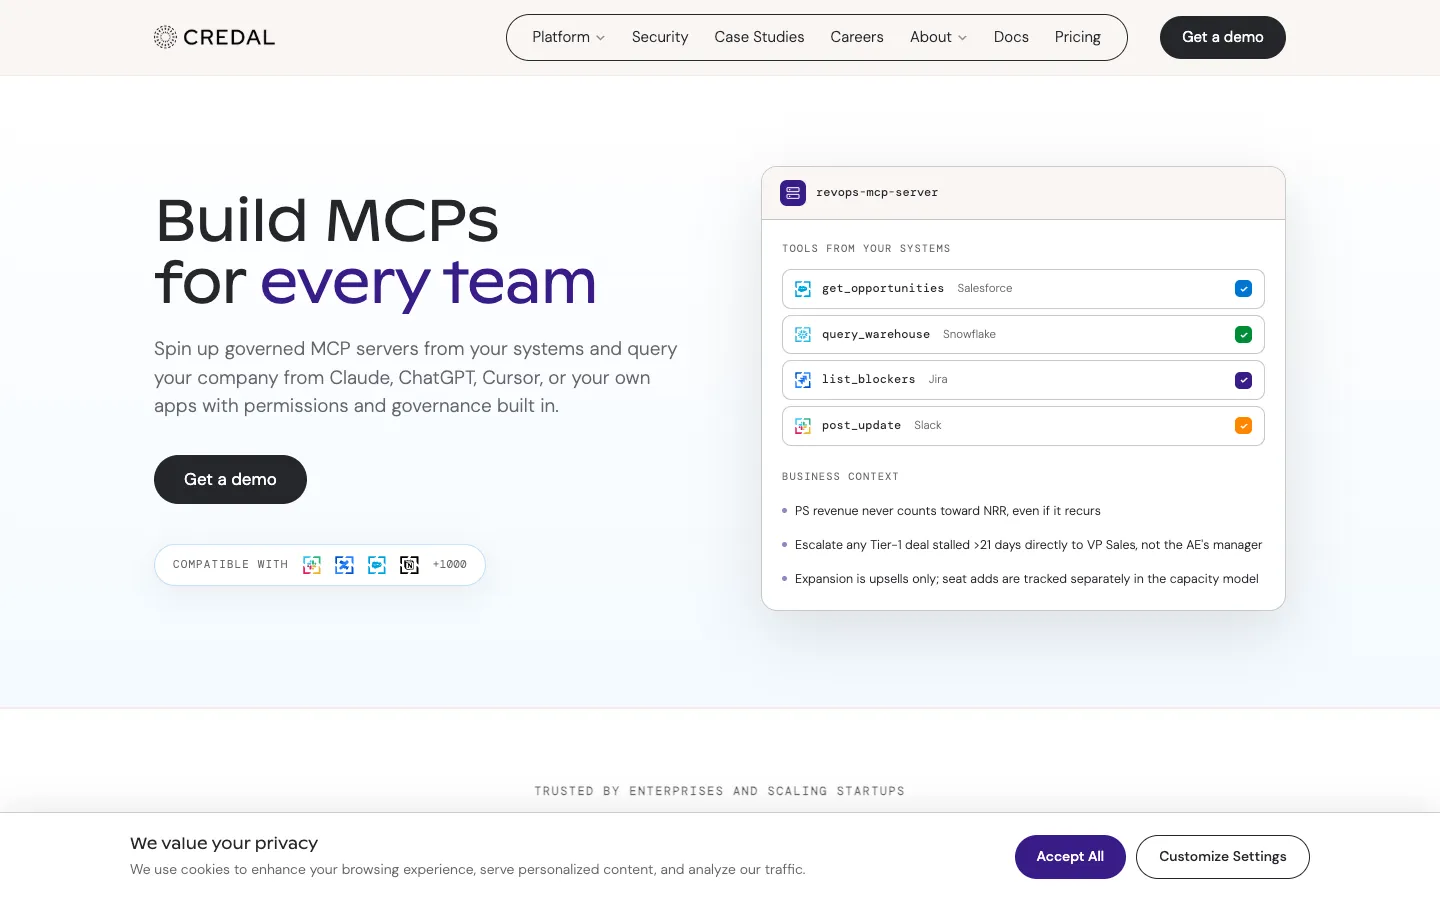
Task: Click the Salesforce icon beside get_opportunities
Action: (x=803, y=289)
